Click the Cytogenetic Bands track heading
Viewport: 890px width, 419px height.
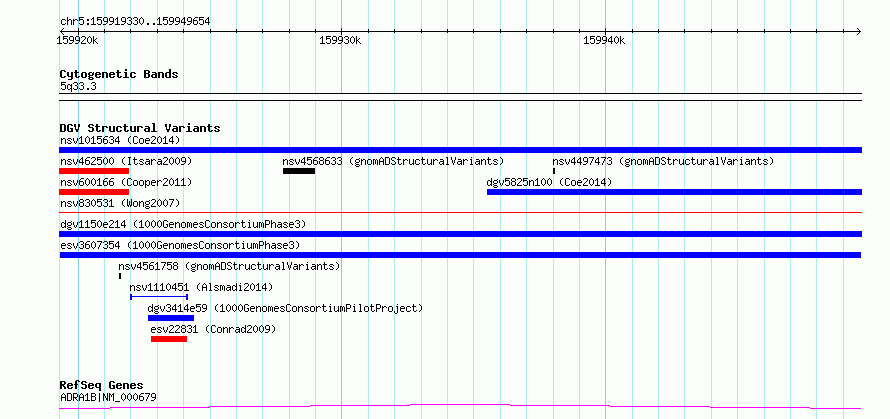(x=119, y=74)
